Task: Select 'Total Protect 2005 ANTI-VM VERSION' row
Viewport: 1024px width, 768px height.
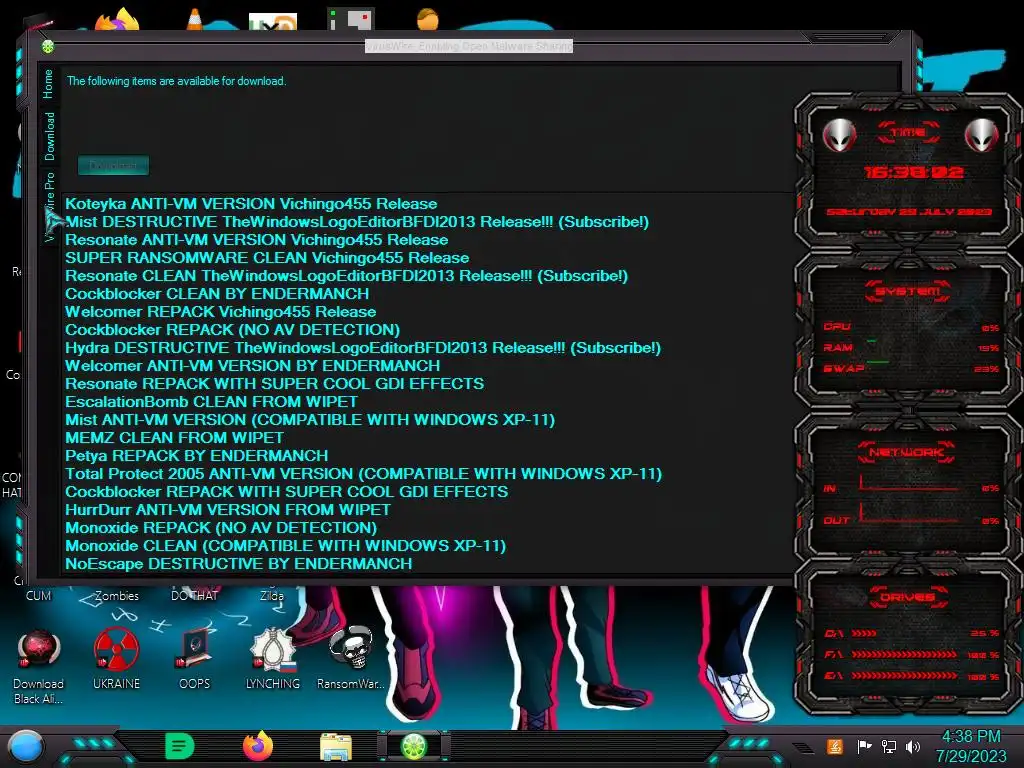Action: click(x=364, y=473)
